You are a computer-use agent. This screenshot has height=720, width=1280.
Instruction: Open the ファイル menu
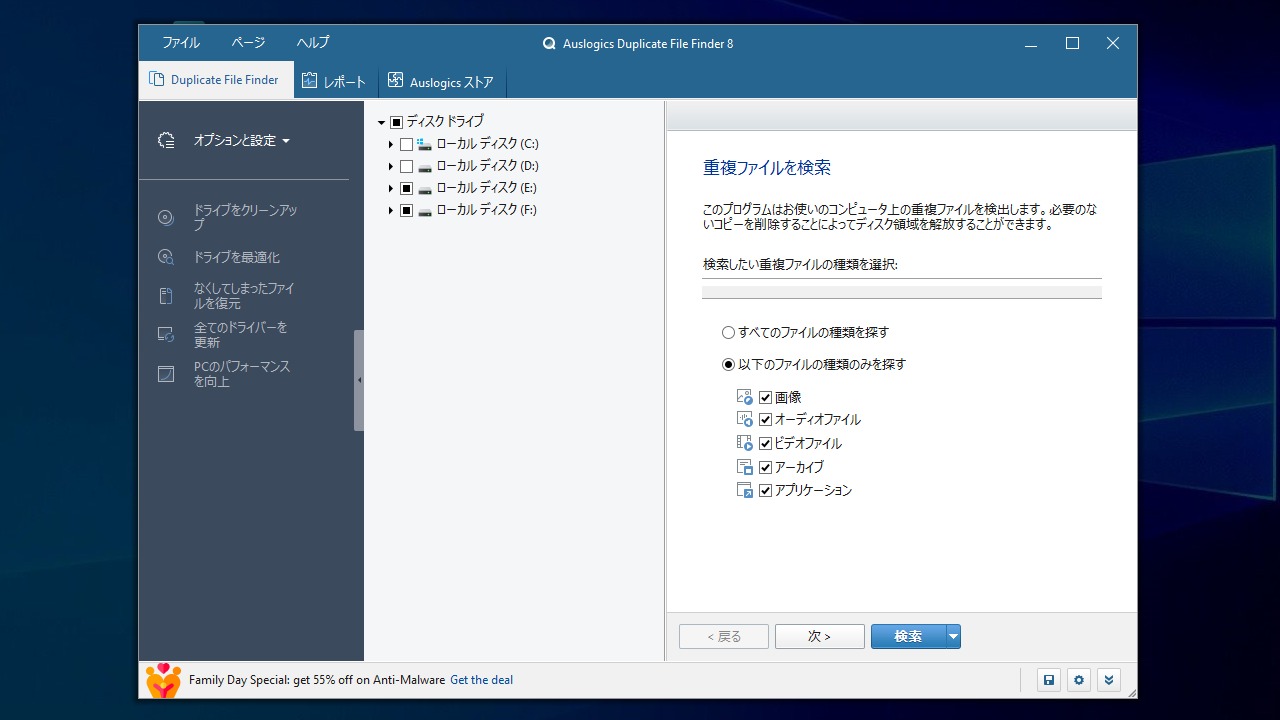point(181,43)
